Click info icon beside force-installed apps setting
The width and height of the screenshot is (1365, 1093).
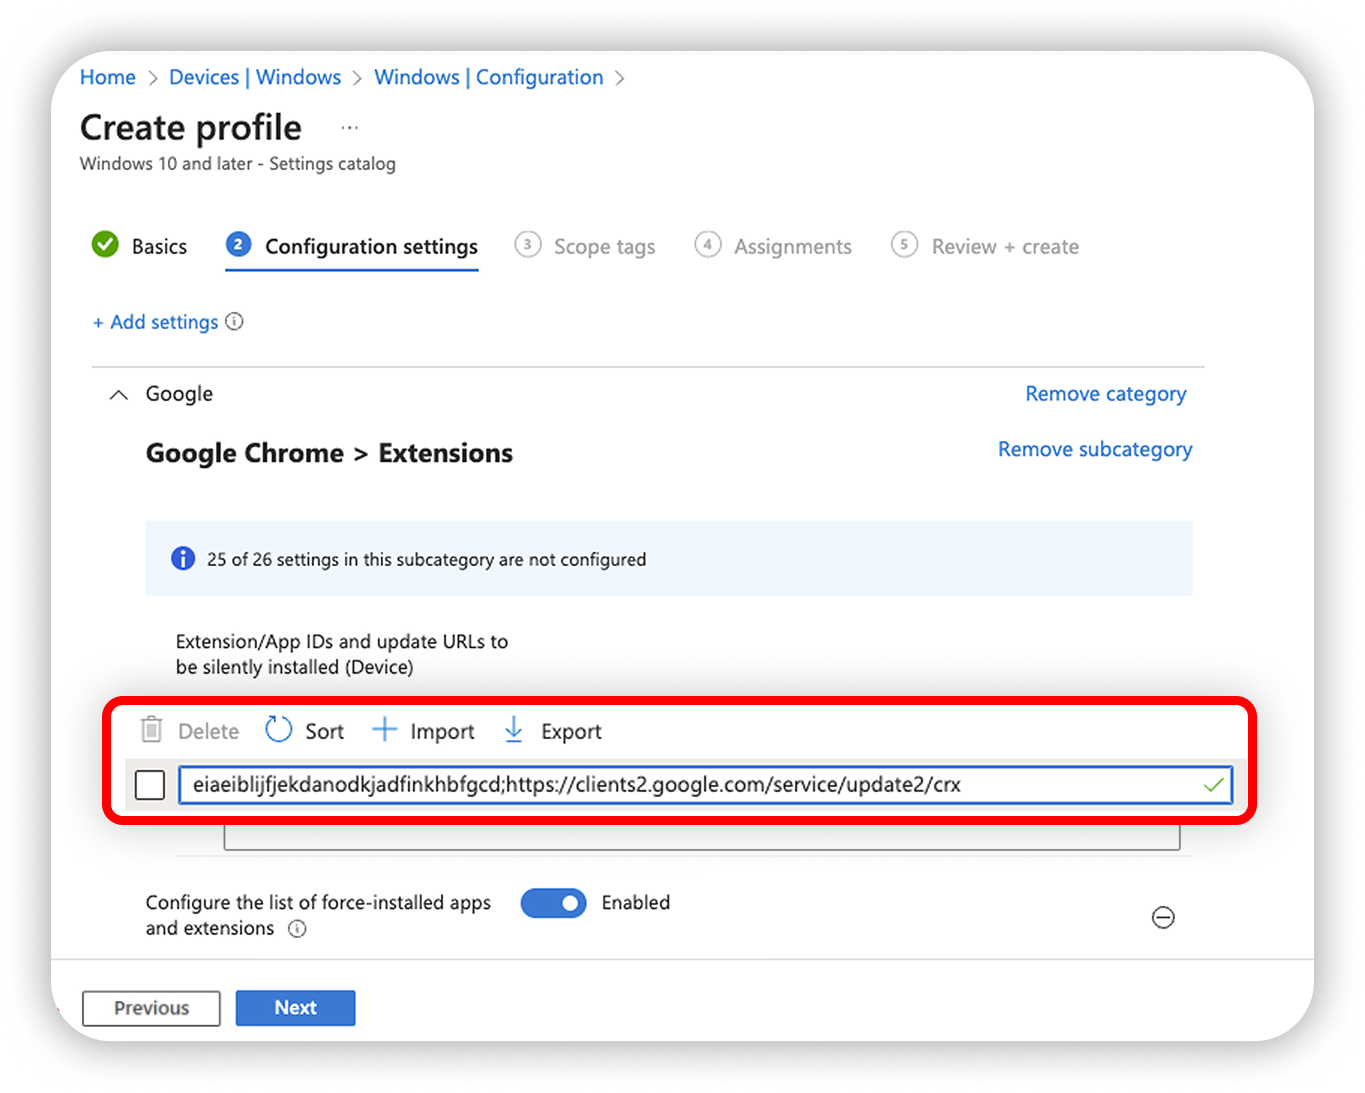tap(297, 928)
